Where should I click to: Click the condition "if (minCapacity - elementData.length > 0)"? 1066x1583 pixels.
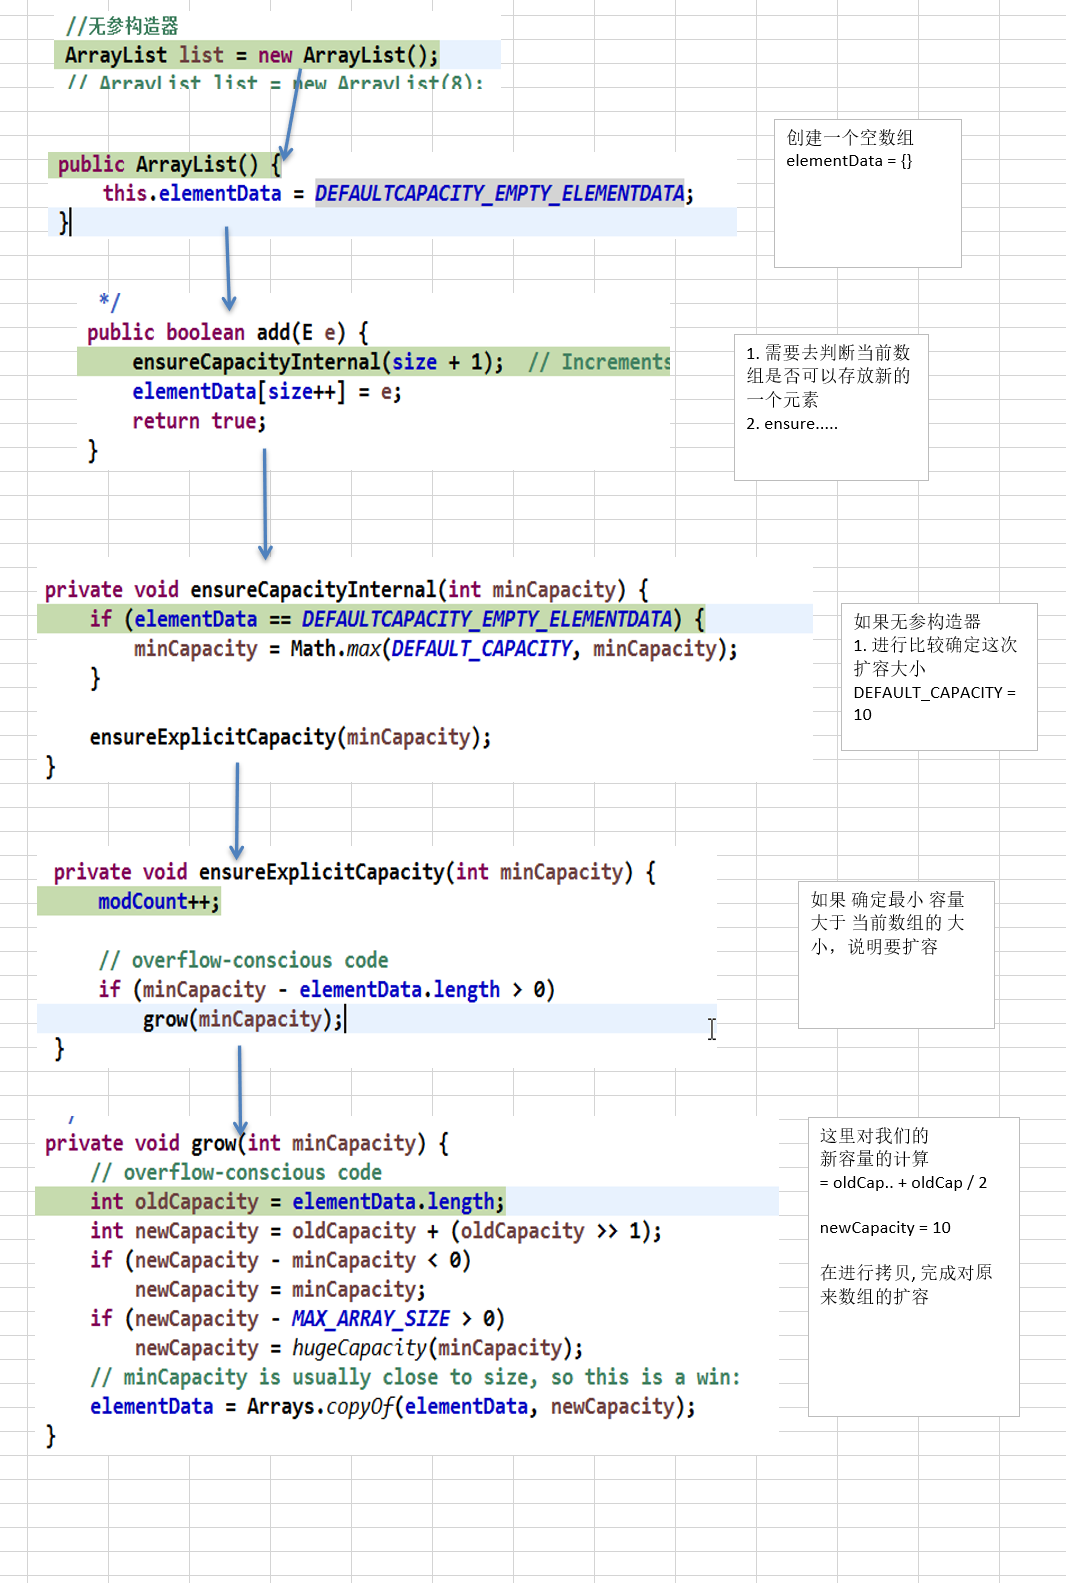326,990
